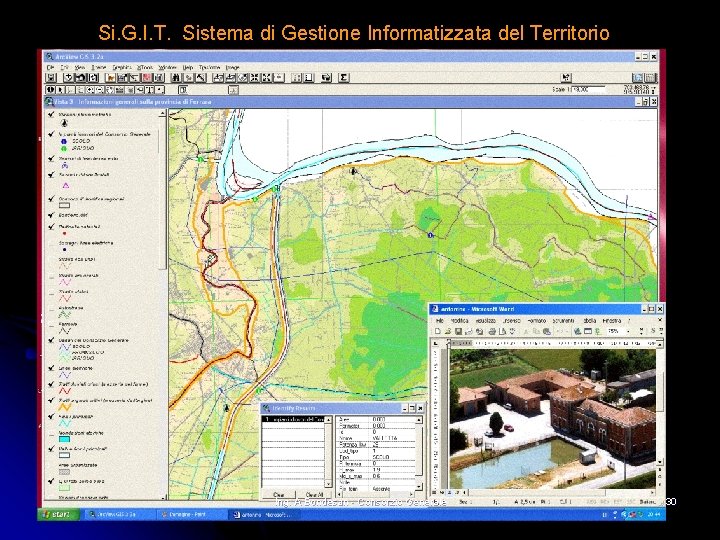This screenshot has width=720, height=540.
Task: Click the cyan rectangle legend symbol
Action: click(64, 439)
